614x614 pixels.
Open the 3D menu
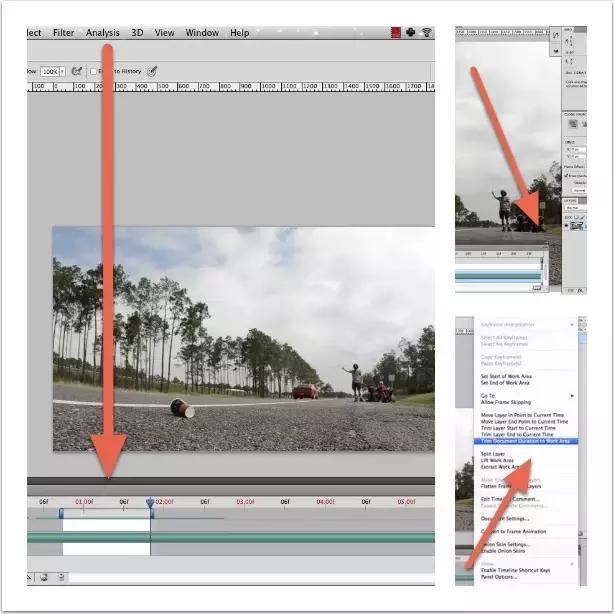tap(137, 33)
